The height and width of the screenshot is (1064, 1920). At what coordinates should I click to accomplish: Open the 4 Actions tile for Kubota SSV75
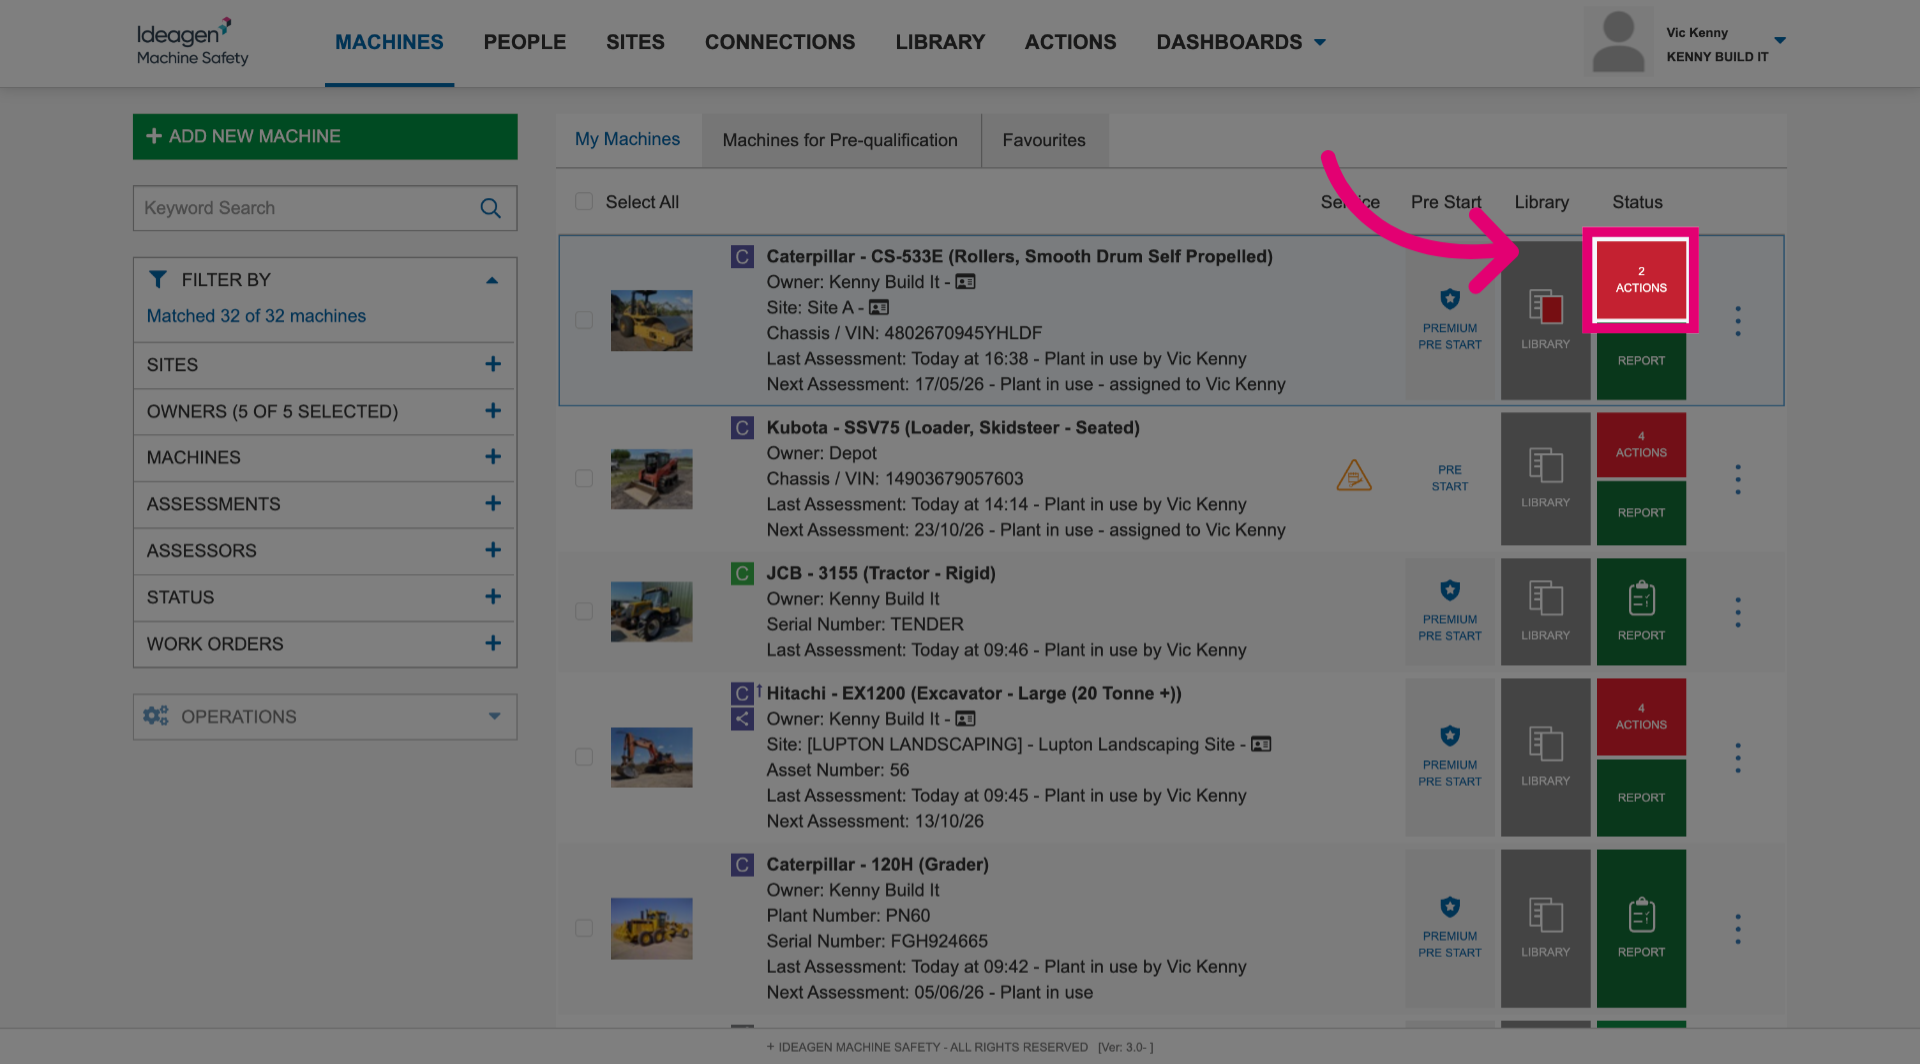coord(1641,445)
